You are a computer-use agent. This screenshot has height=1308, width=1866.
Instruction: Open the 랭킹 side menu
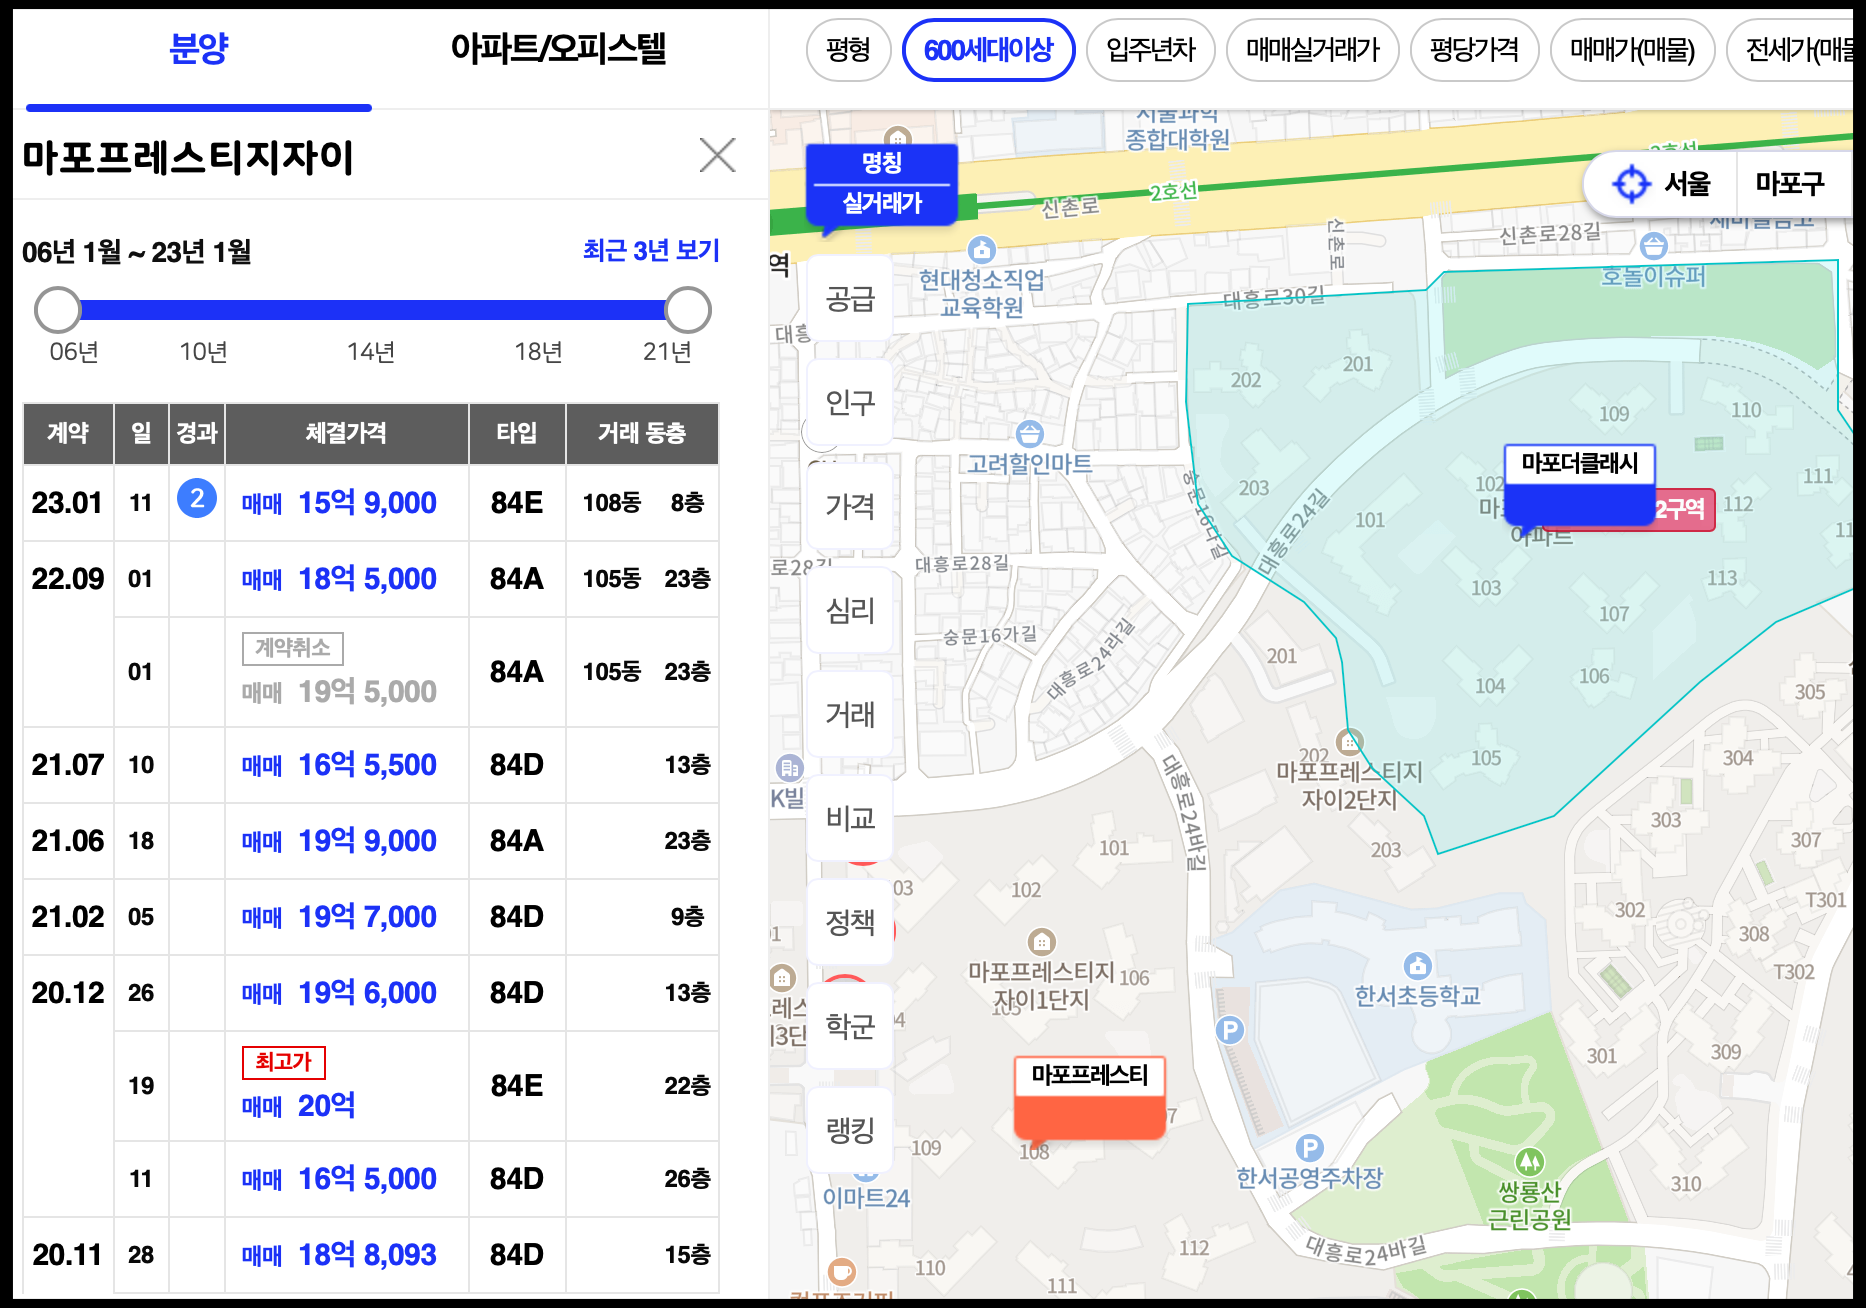click(850, 1131)
